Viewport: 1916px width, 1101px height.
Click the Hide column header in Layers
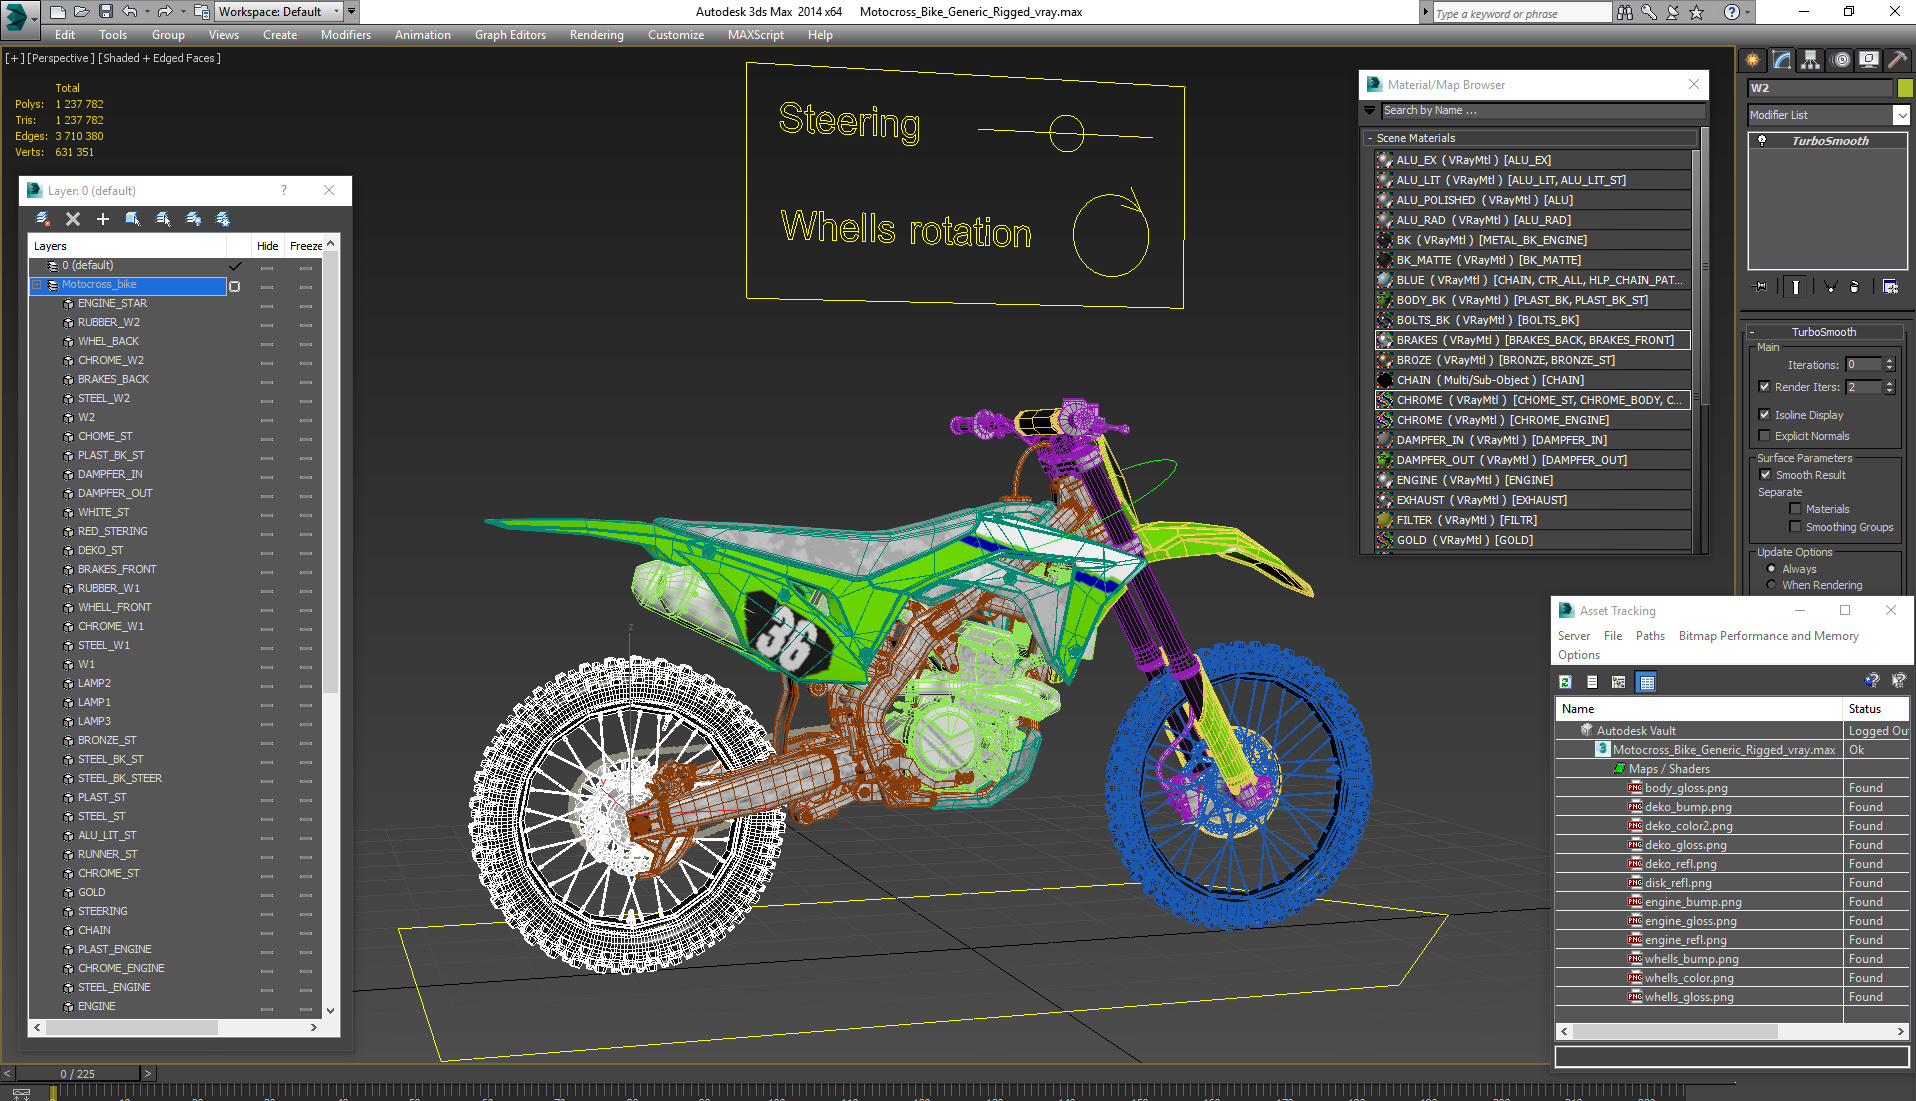tap(267, 246)
